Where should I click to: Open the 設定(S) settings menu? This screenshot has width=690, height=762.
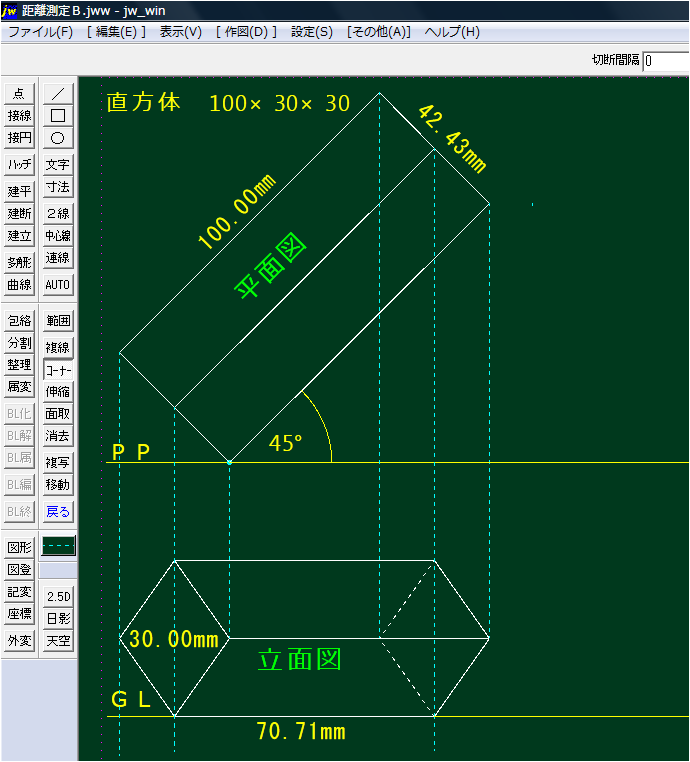coord(312,32)
